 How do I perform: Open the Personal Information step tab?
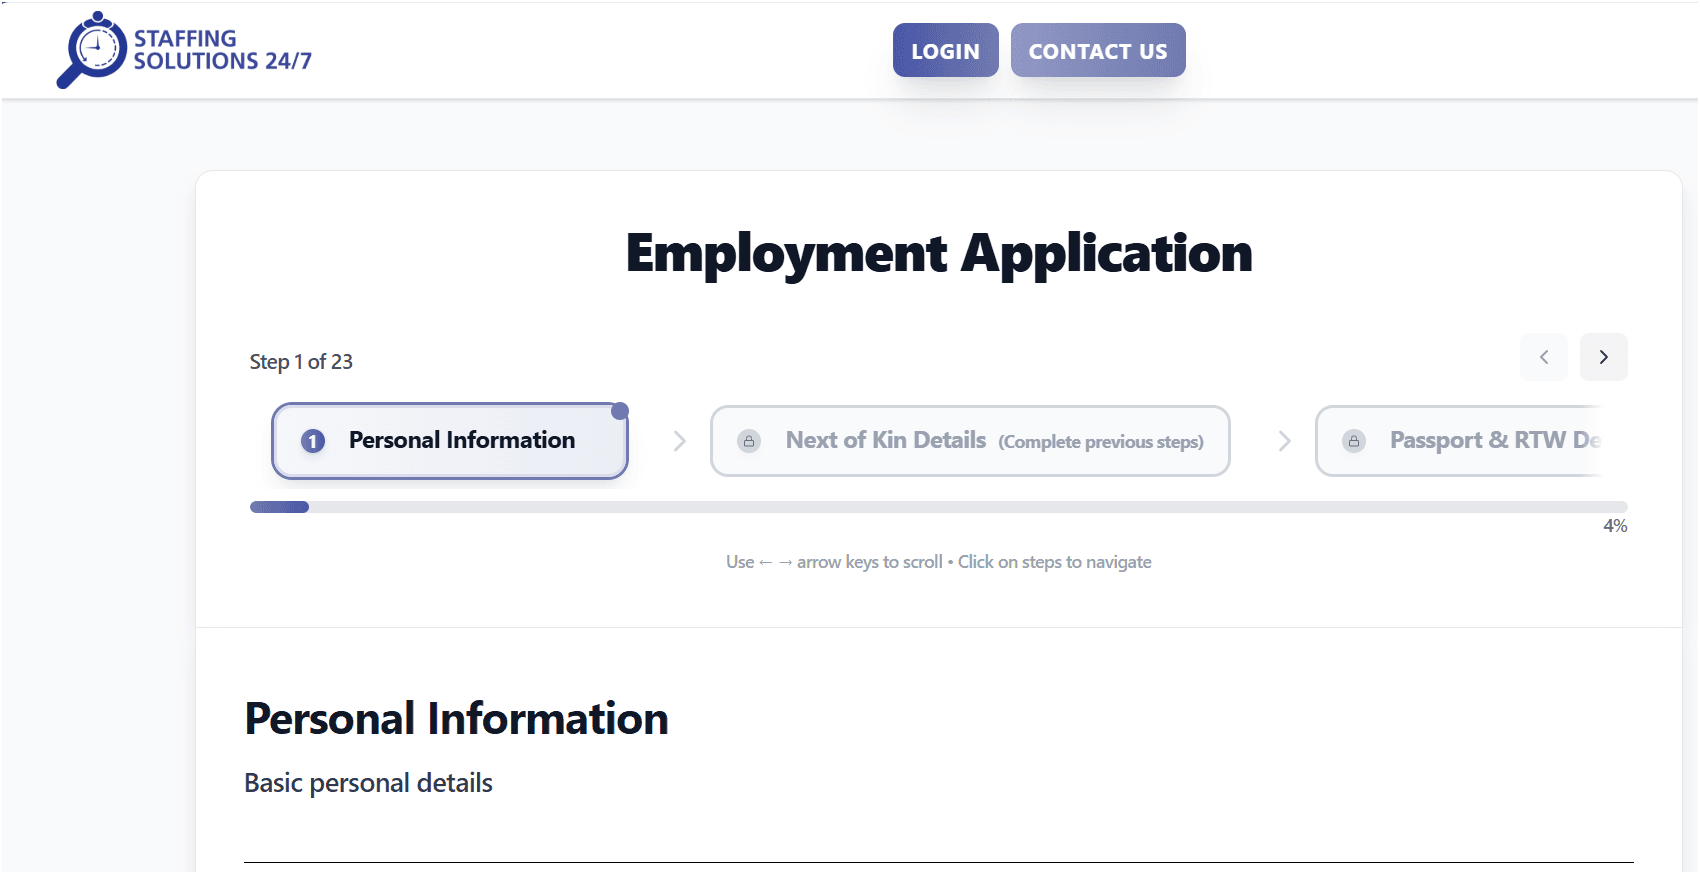coord(450,441)
